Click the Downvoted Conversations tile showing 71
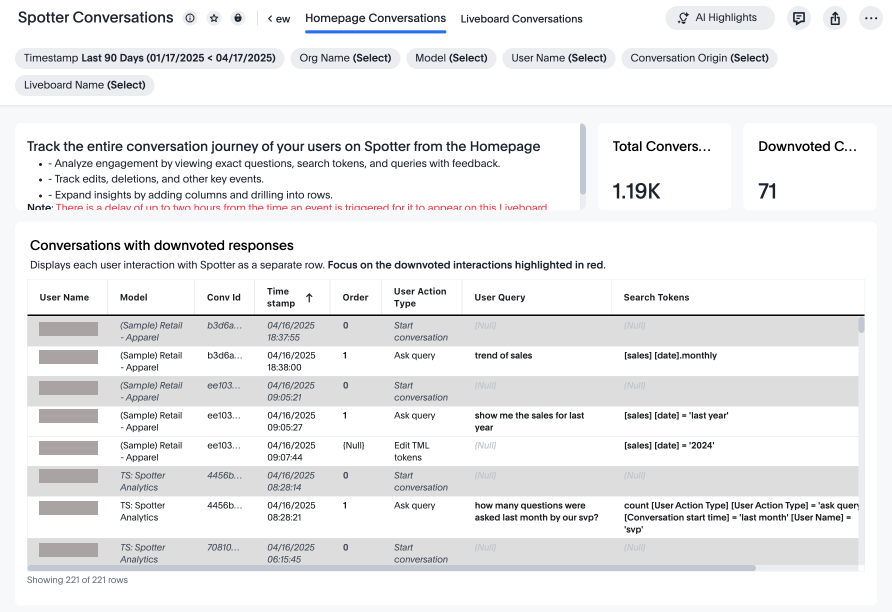892x612 pixels. pyautogui.click(x=808, y=167)
